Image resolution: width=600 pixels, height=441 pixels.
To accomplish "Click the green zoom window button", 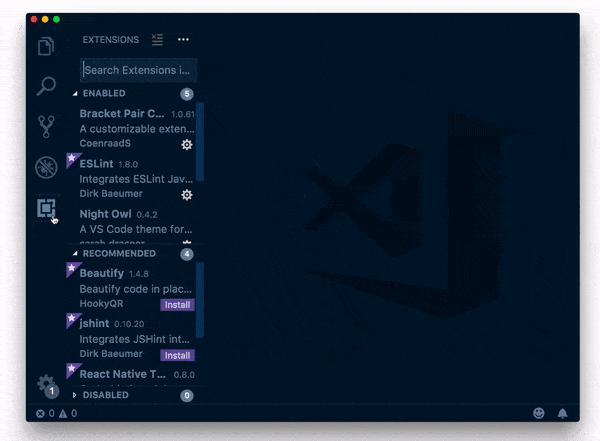I will 57,20.
